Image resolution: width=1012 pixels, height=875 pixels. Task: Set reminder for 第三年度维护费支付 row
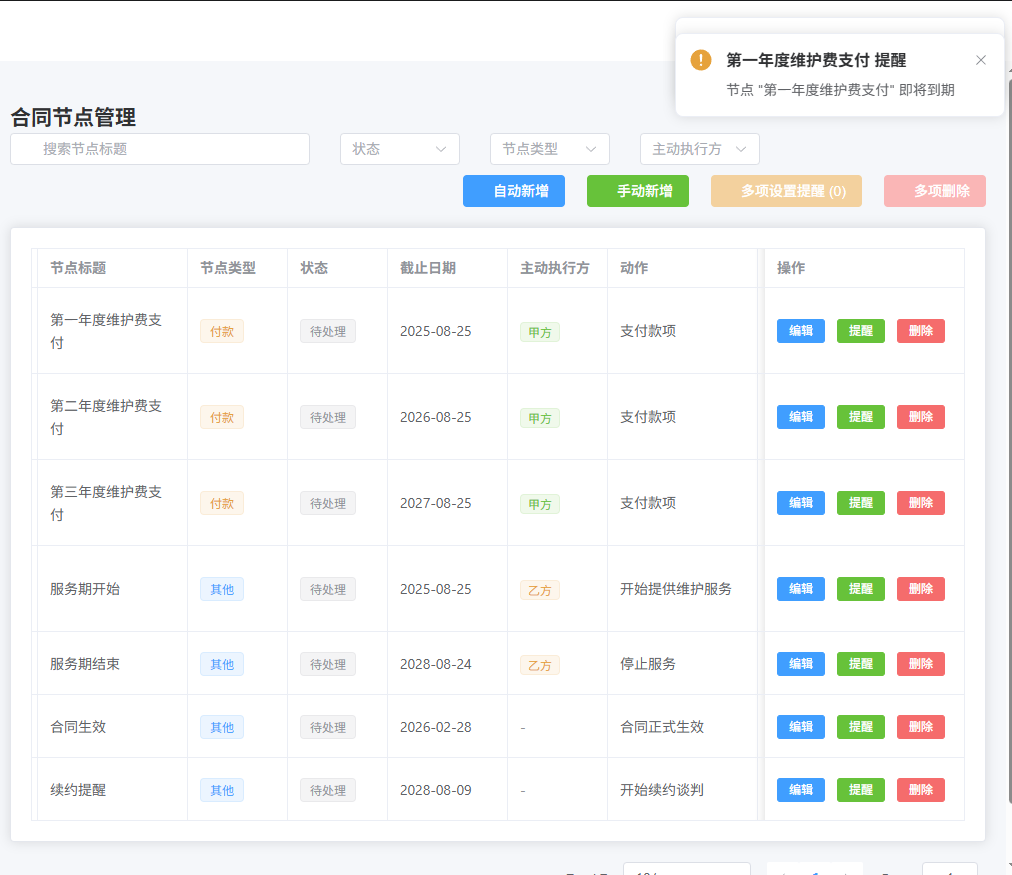(x=860, y=503)
